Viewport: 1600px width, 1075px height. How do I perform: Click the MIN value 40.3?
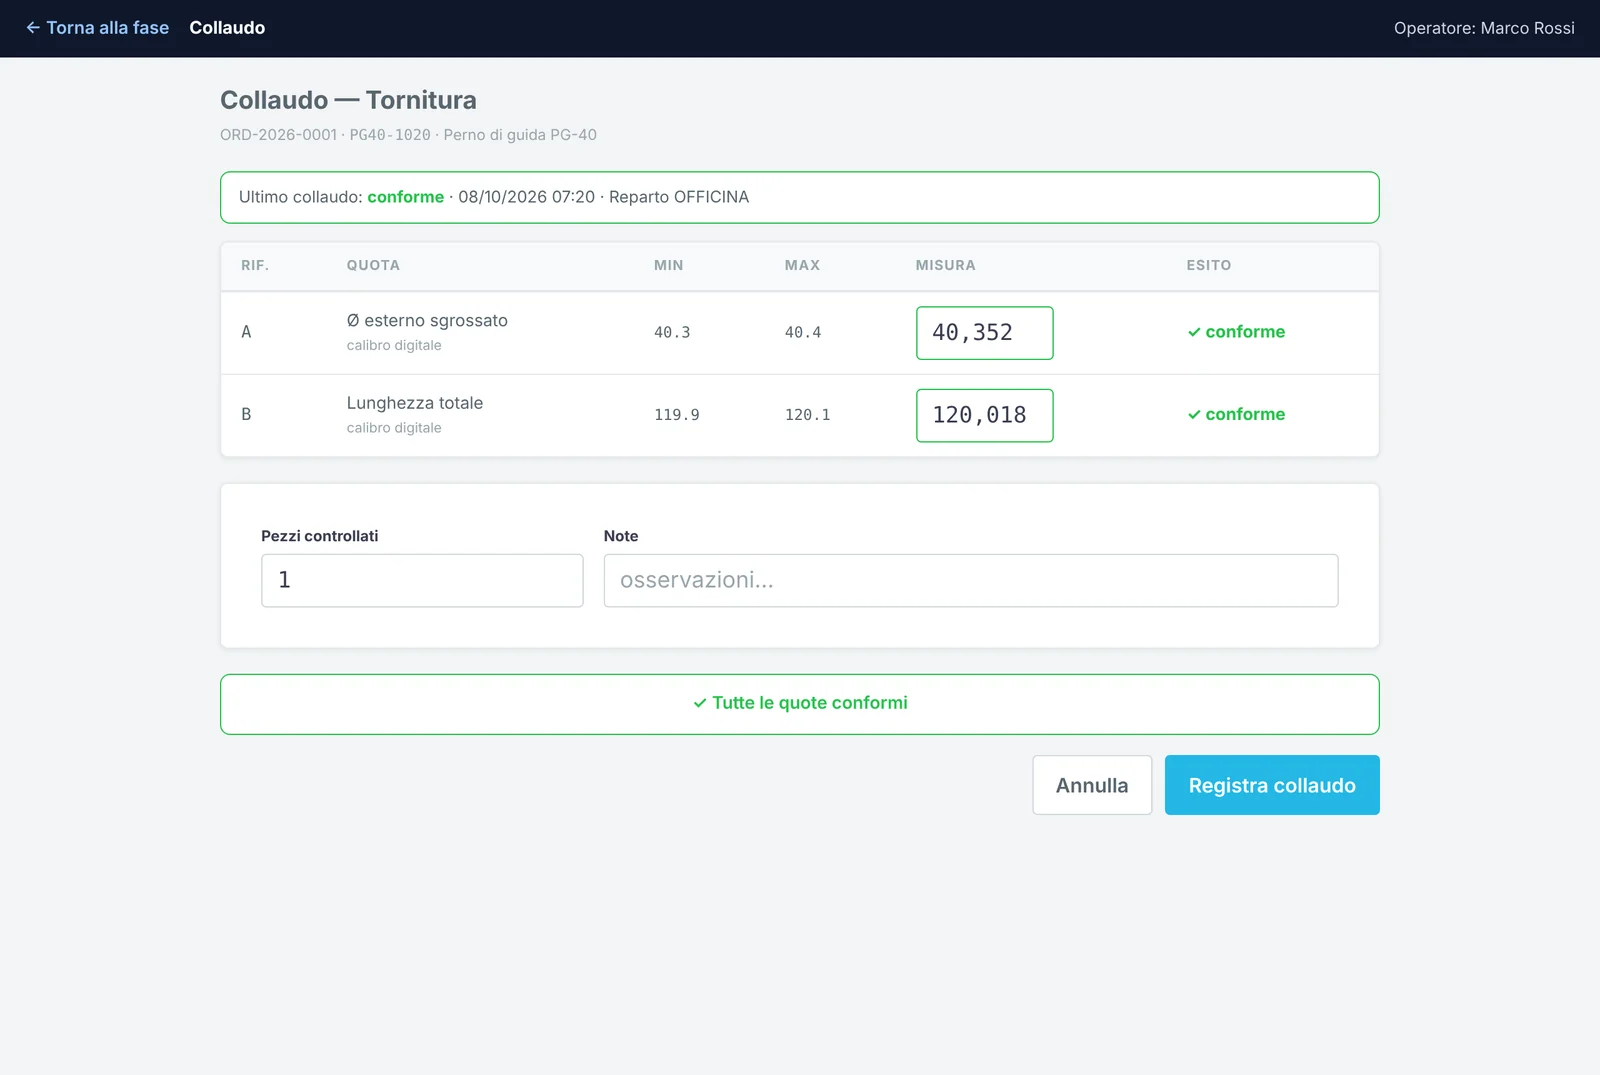[x=672, y=332]
